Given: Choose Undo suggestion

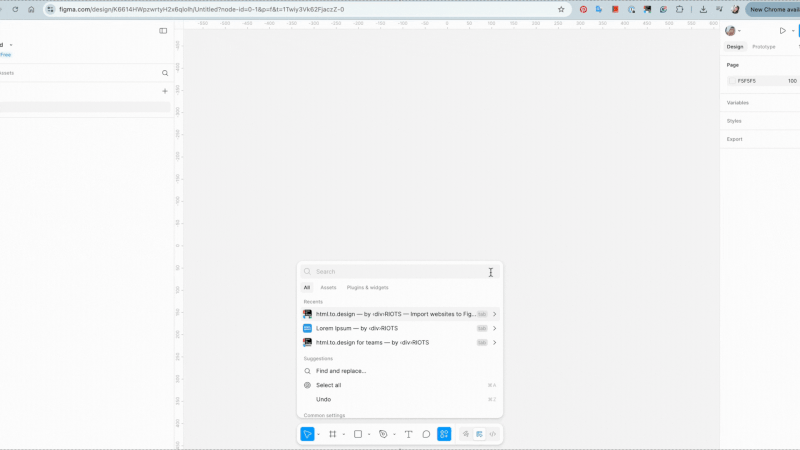Looking at the screenshot, I should click(399, 399).
